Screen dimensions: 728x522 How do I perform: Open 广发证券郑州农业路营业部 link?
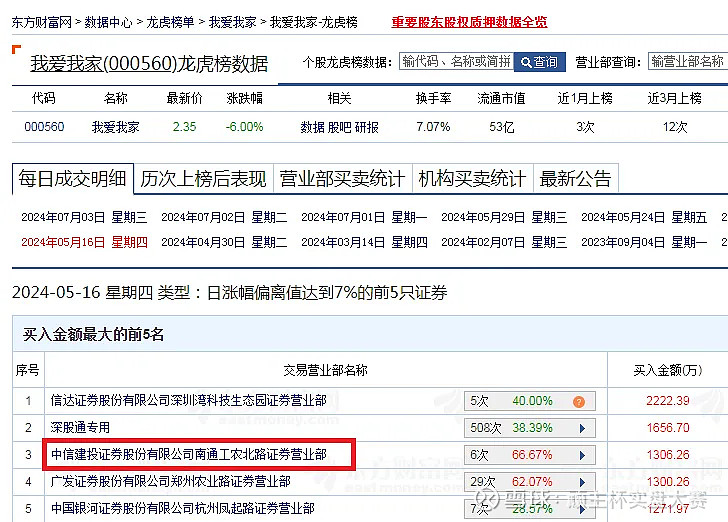coord(170,481)
